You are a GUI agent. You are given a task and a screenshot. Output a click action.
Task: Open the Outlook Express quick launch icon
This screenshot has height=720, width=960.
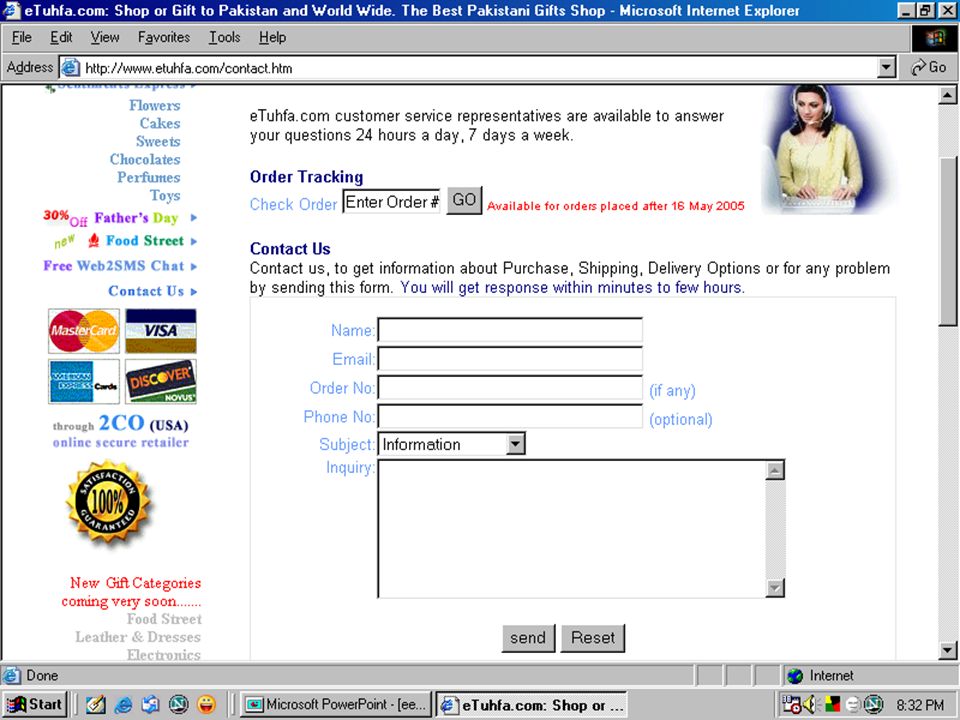point(151,705)
